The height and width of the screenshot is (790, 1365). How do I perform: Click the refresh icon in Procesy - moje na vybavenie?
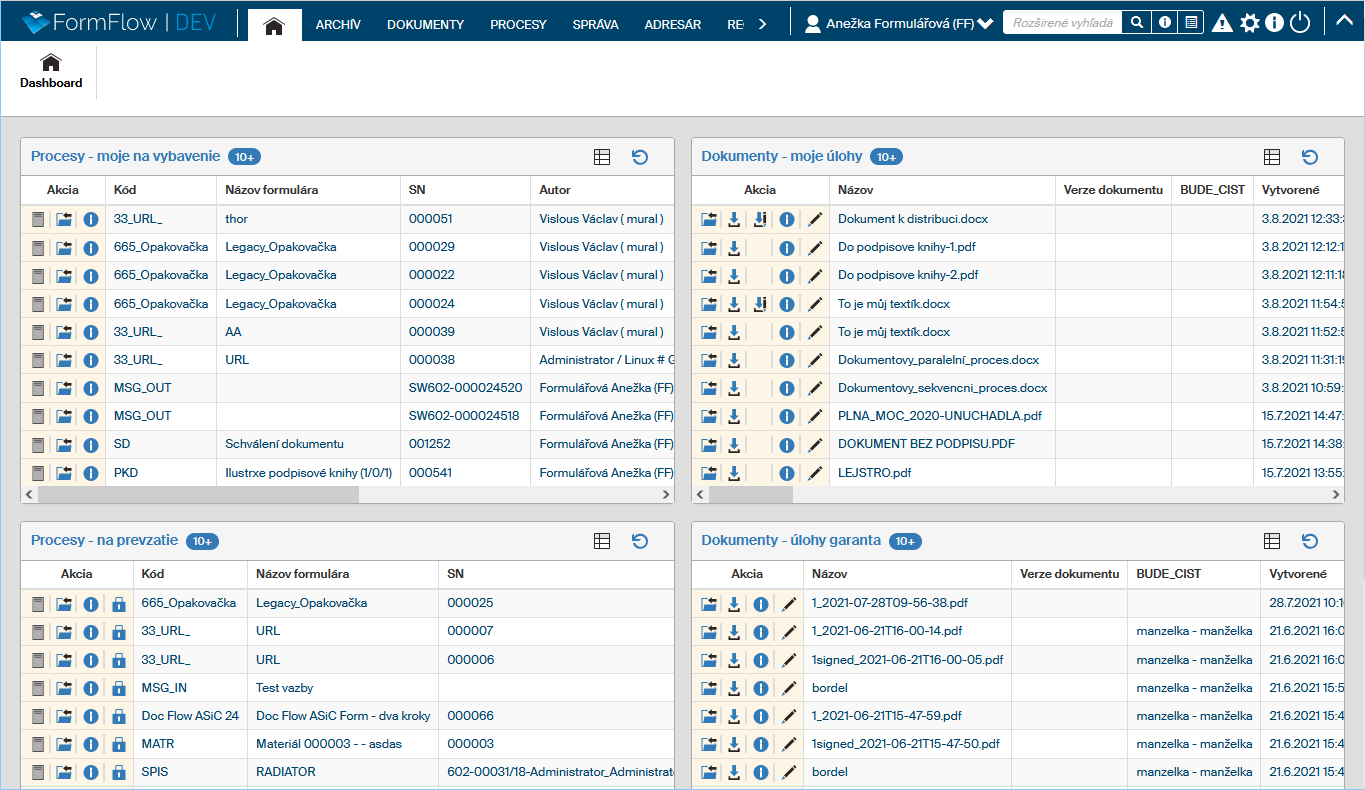pos(640,157)
